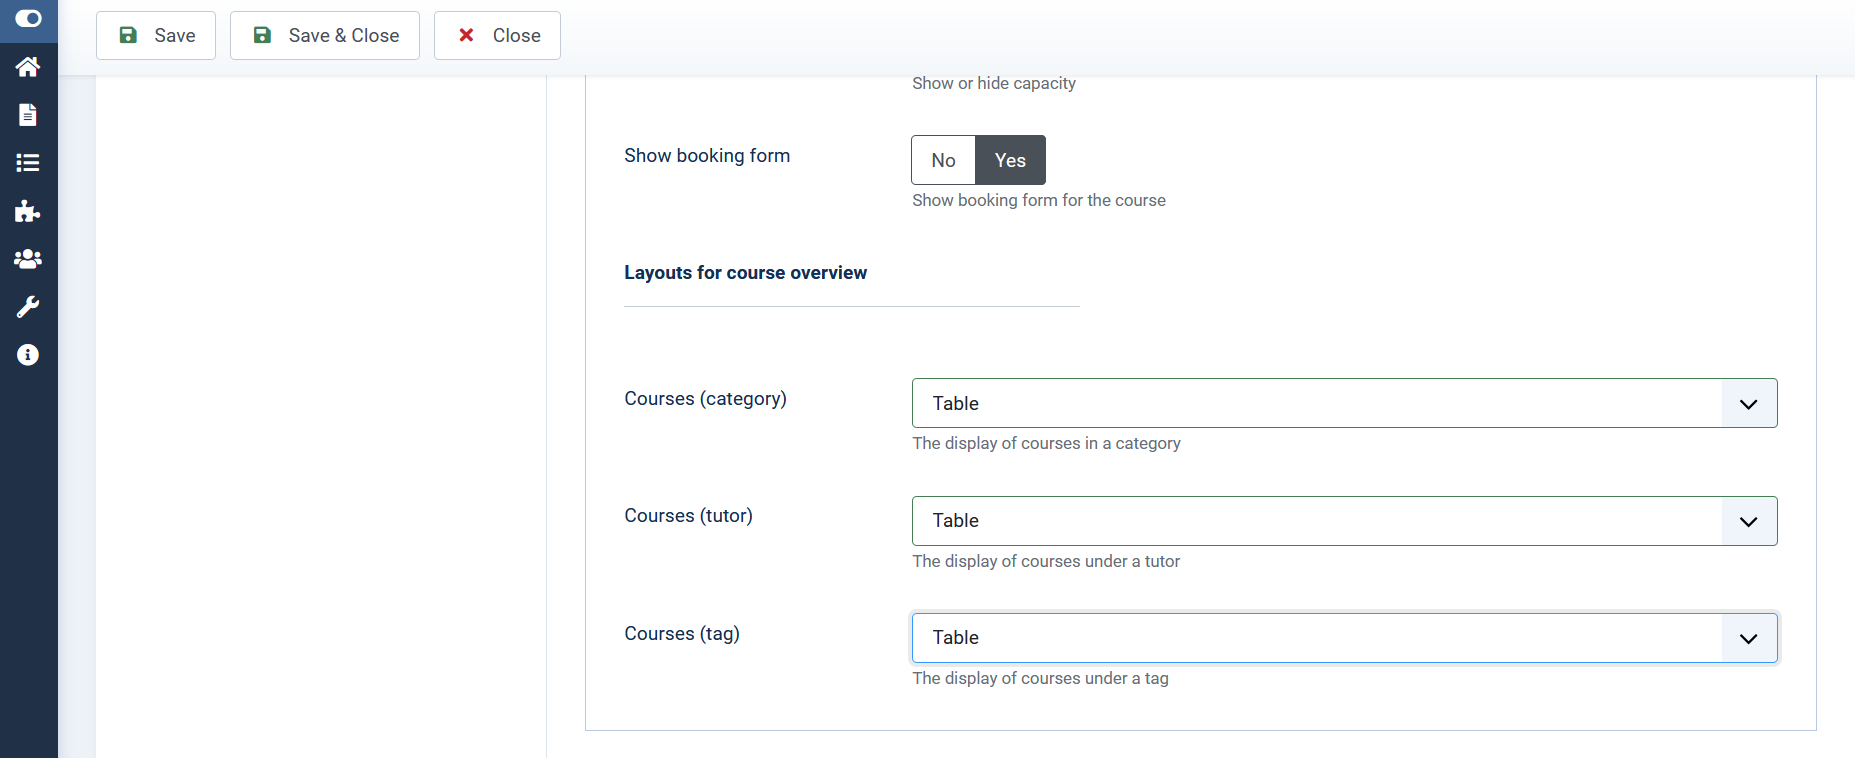The width and height of the screenshot is (1855, 758).
Task: Expand the Courses (tutor) layout dropdown
Action: [1344, 521]
